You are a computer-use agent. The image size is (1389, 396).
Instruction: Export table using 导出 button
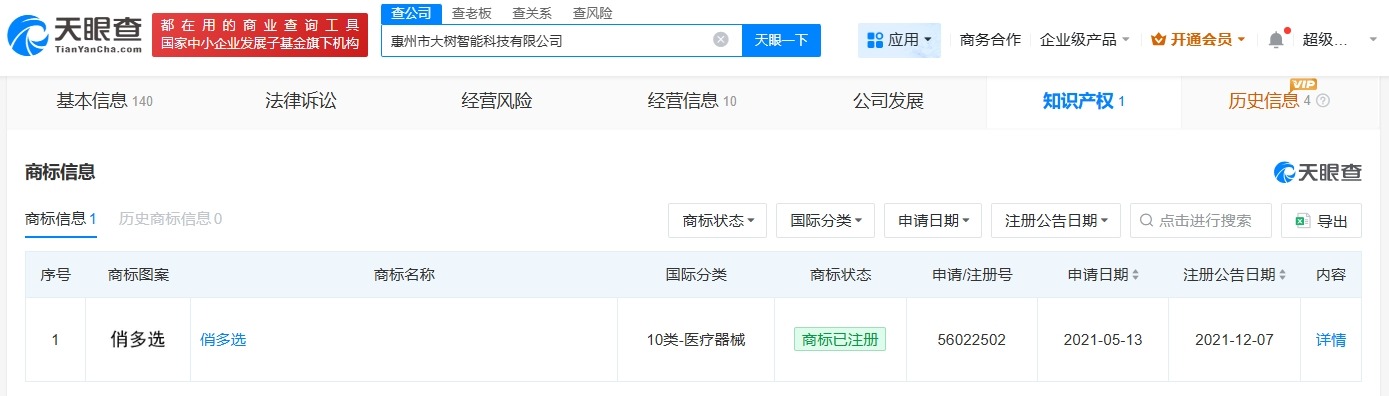tap(1321, 221)
